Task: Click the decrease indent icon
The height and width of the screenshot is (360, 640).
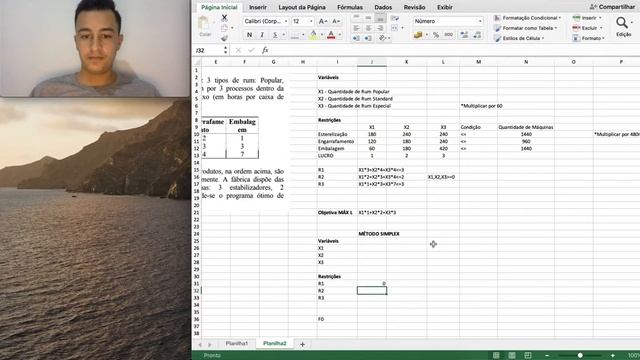Action: 356,38
